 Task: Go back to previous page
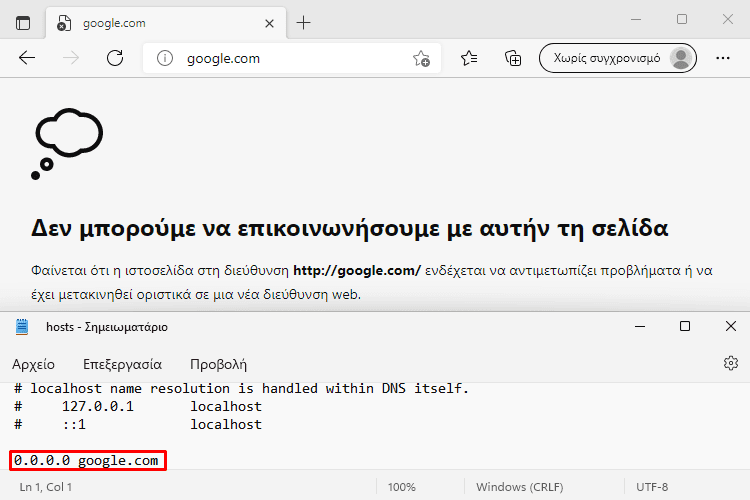27,58
